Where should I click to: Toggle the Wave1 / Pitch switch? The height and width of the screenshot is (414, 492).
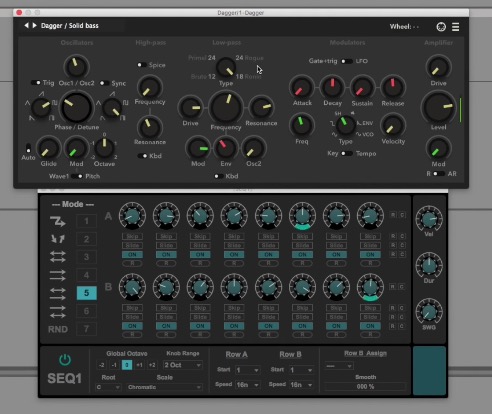coord(77,176)
